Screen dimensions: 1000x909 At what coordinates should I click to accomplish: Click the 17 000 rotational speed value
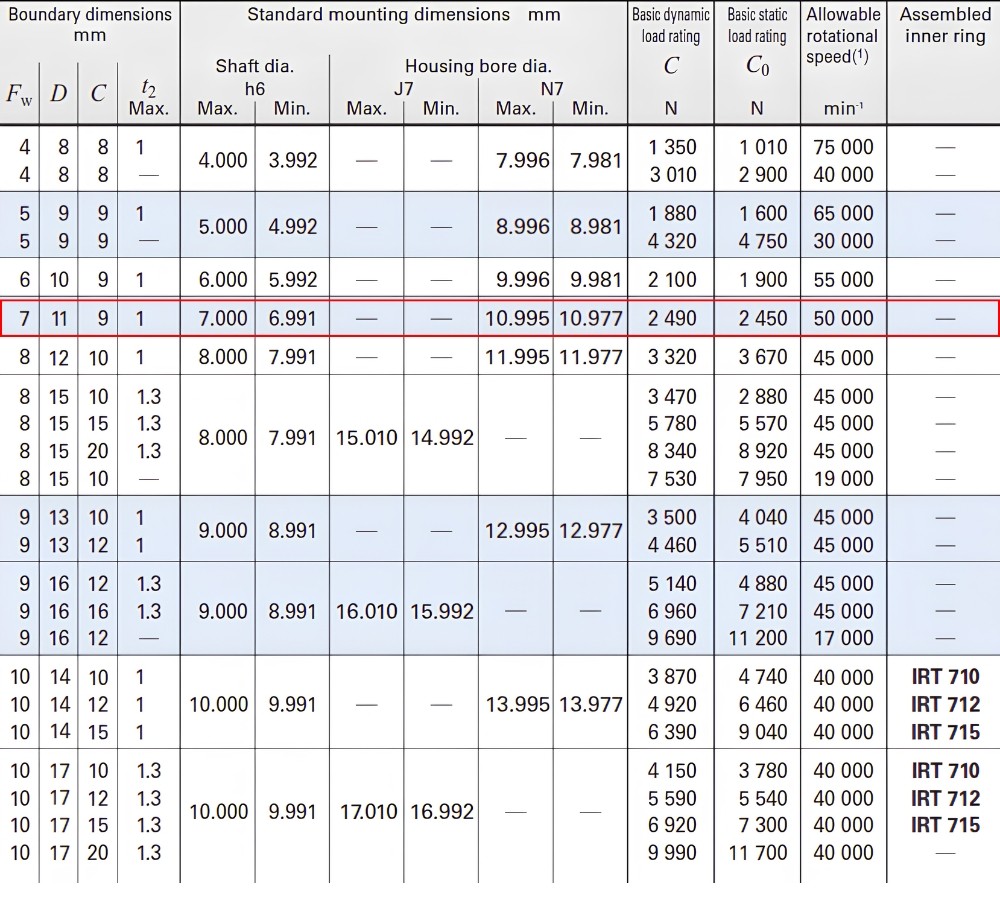843,638
